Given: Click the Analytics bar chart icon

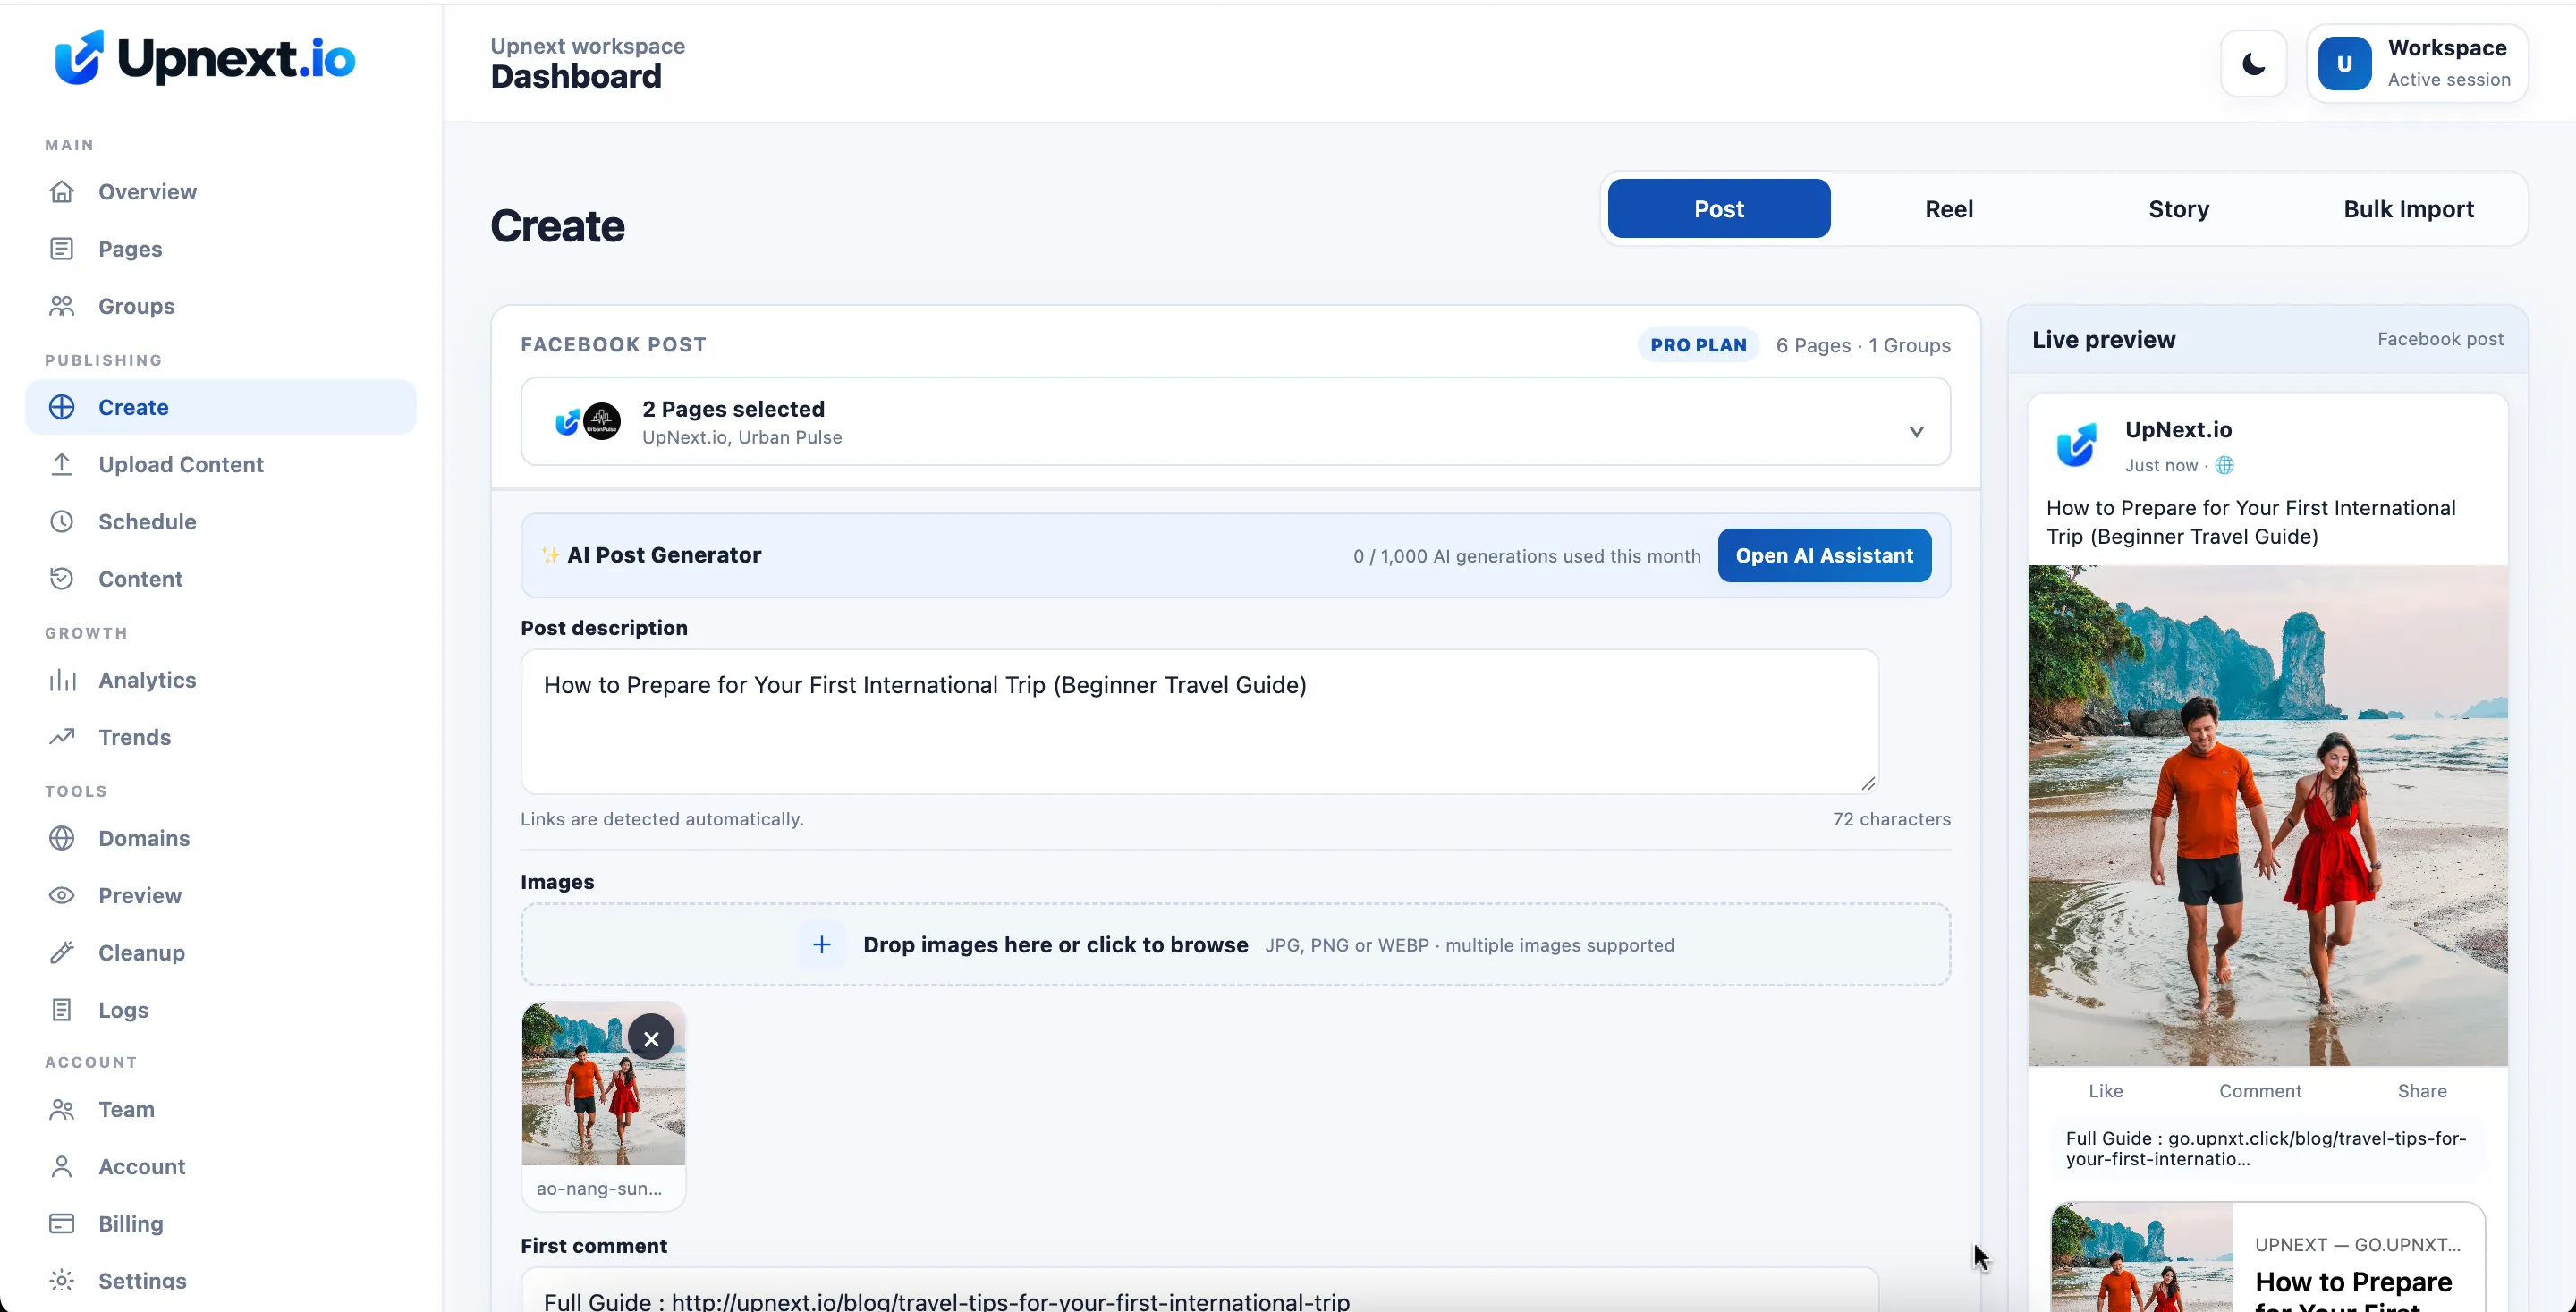Looking at the screenshot, I should point(62,680).
